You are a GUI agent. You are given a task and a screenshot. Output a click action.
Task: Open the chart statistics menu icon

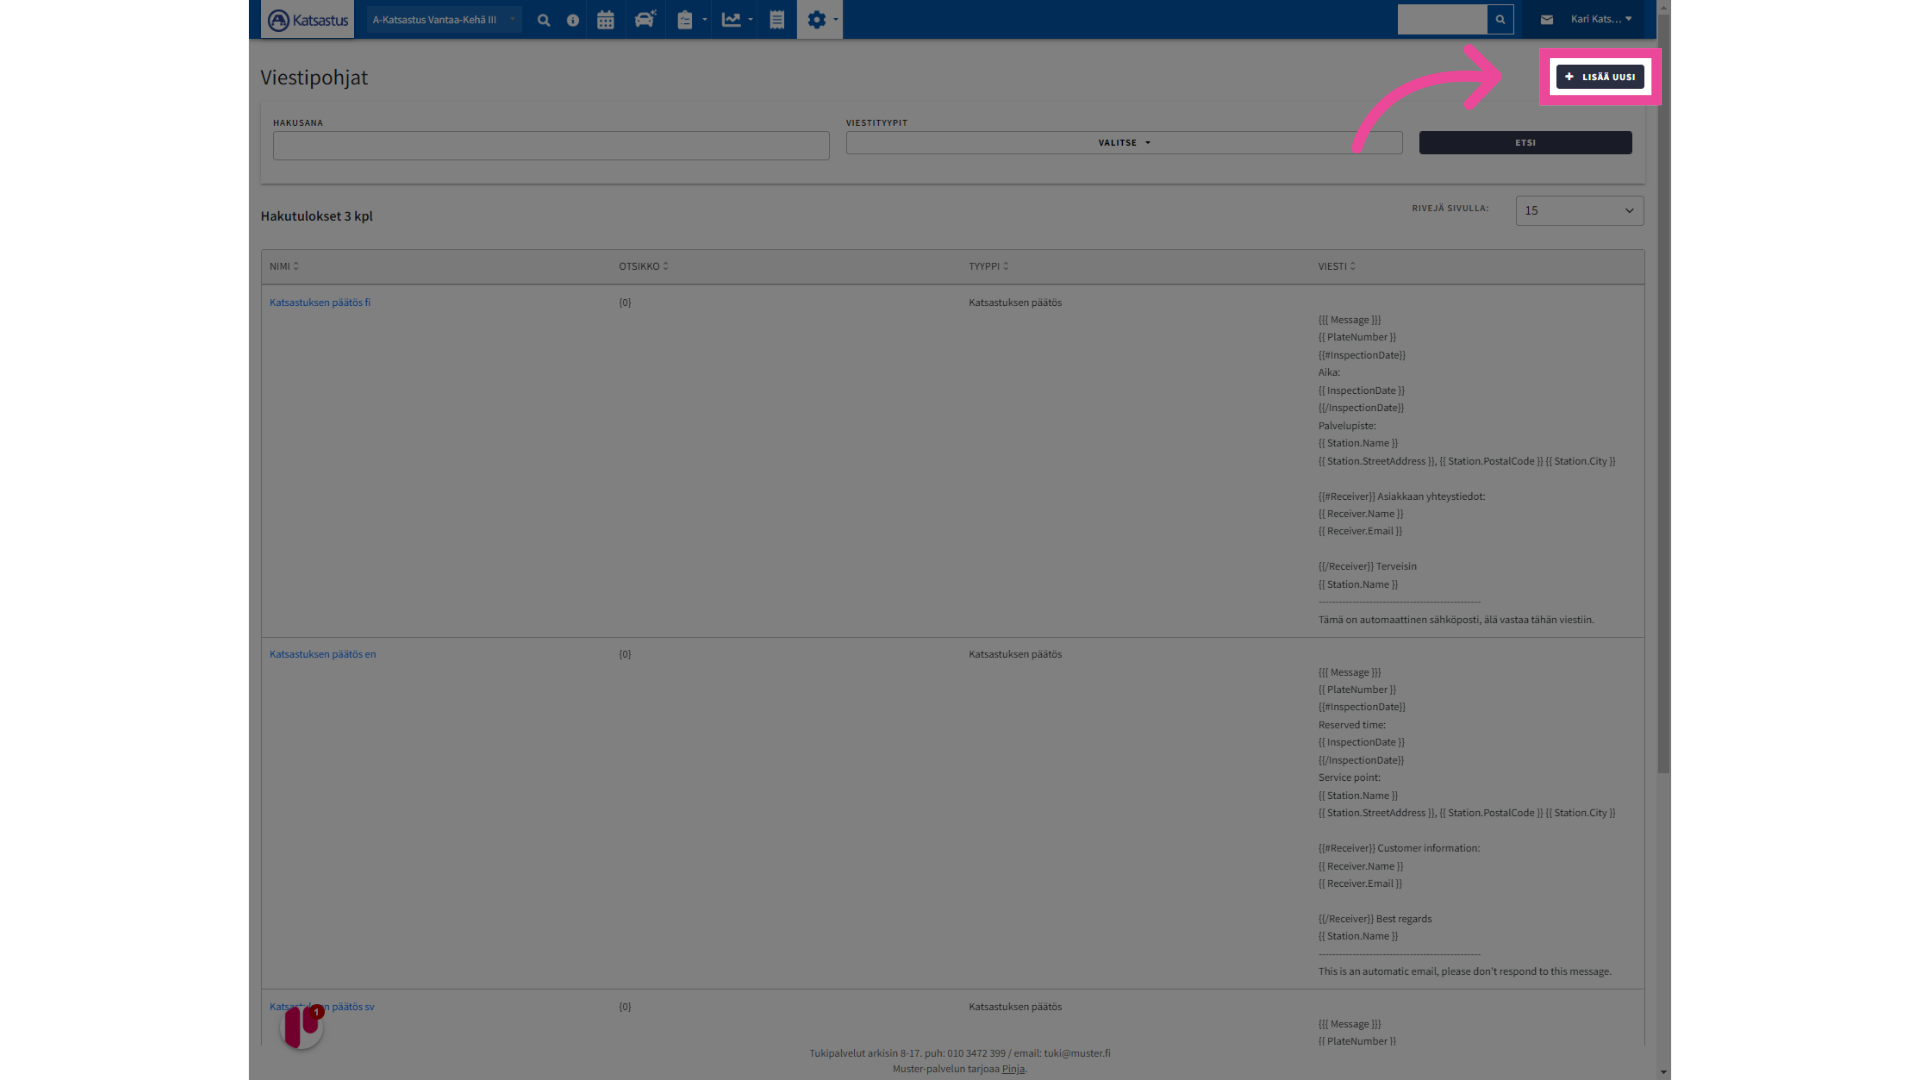737,20
